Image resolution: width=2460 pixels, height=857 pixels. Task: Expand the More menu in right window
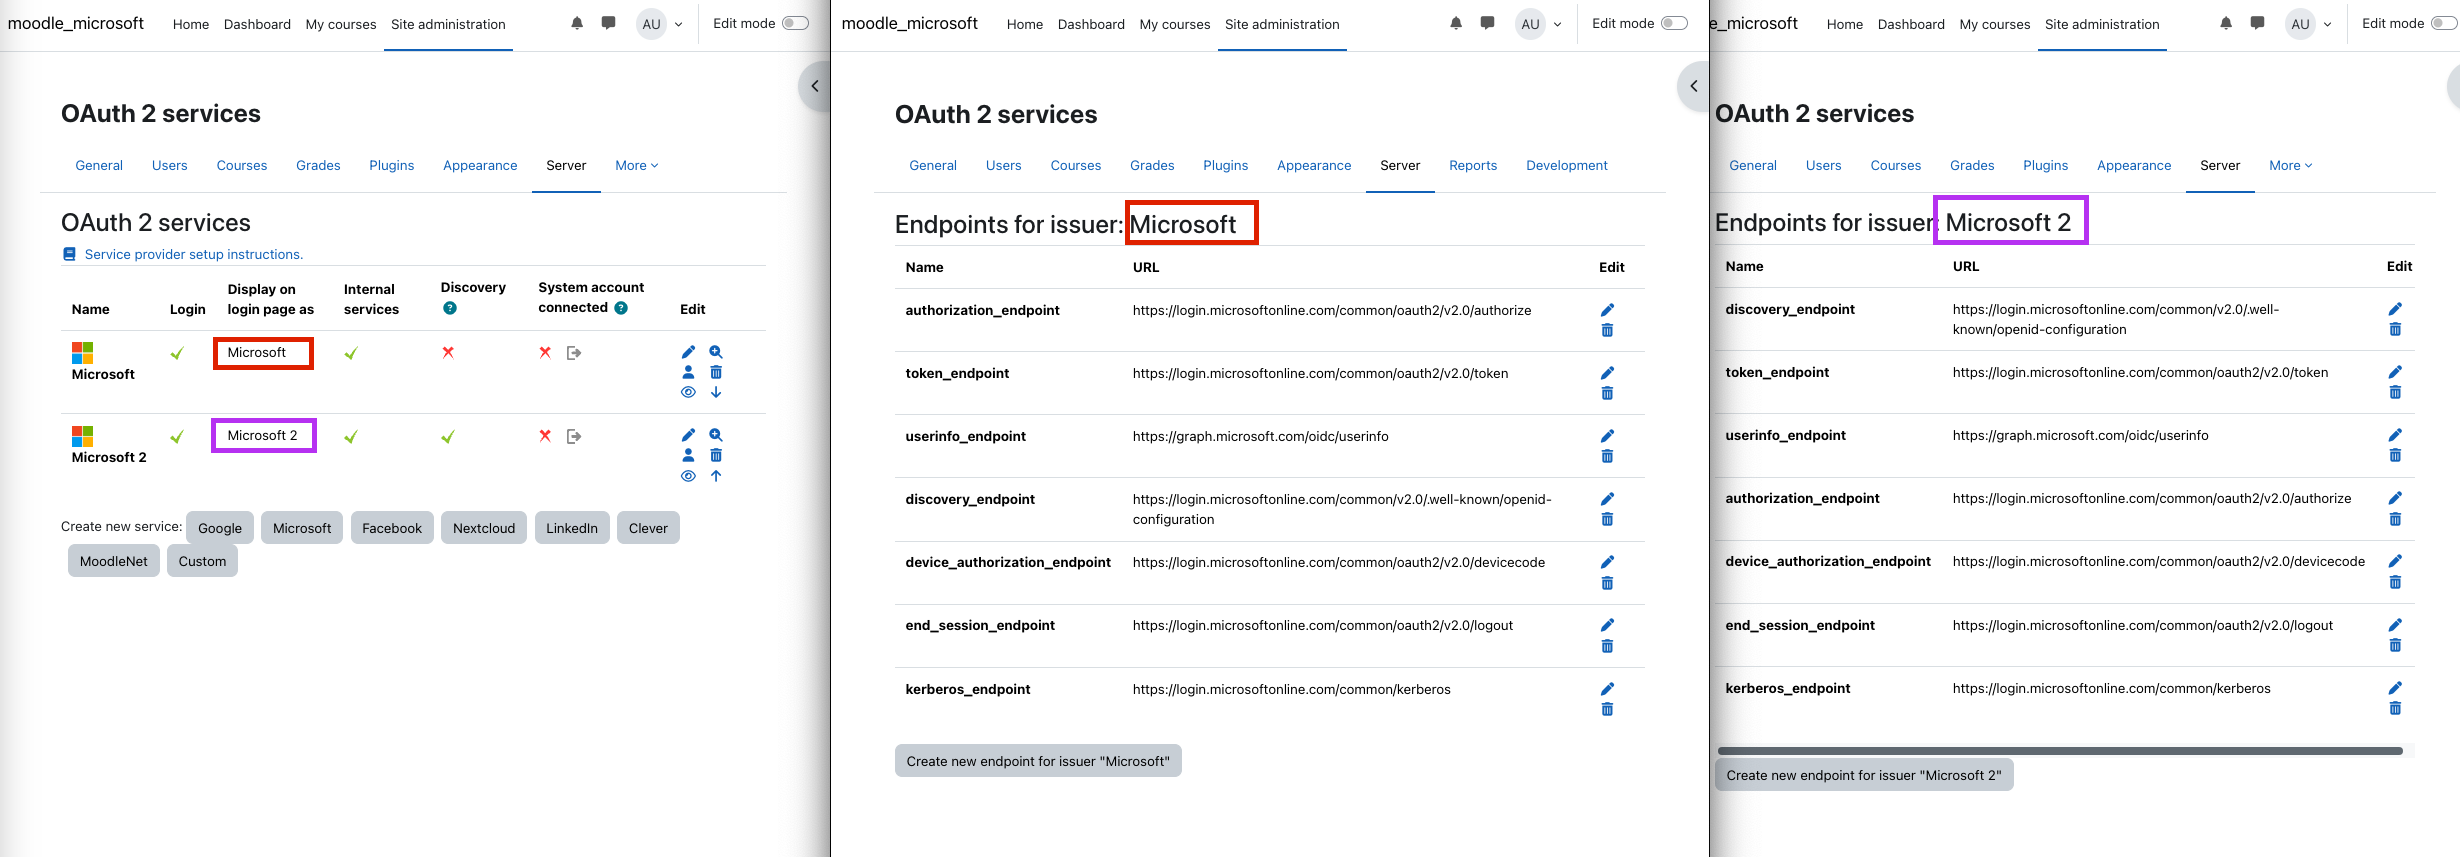(2291, 165)
